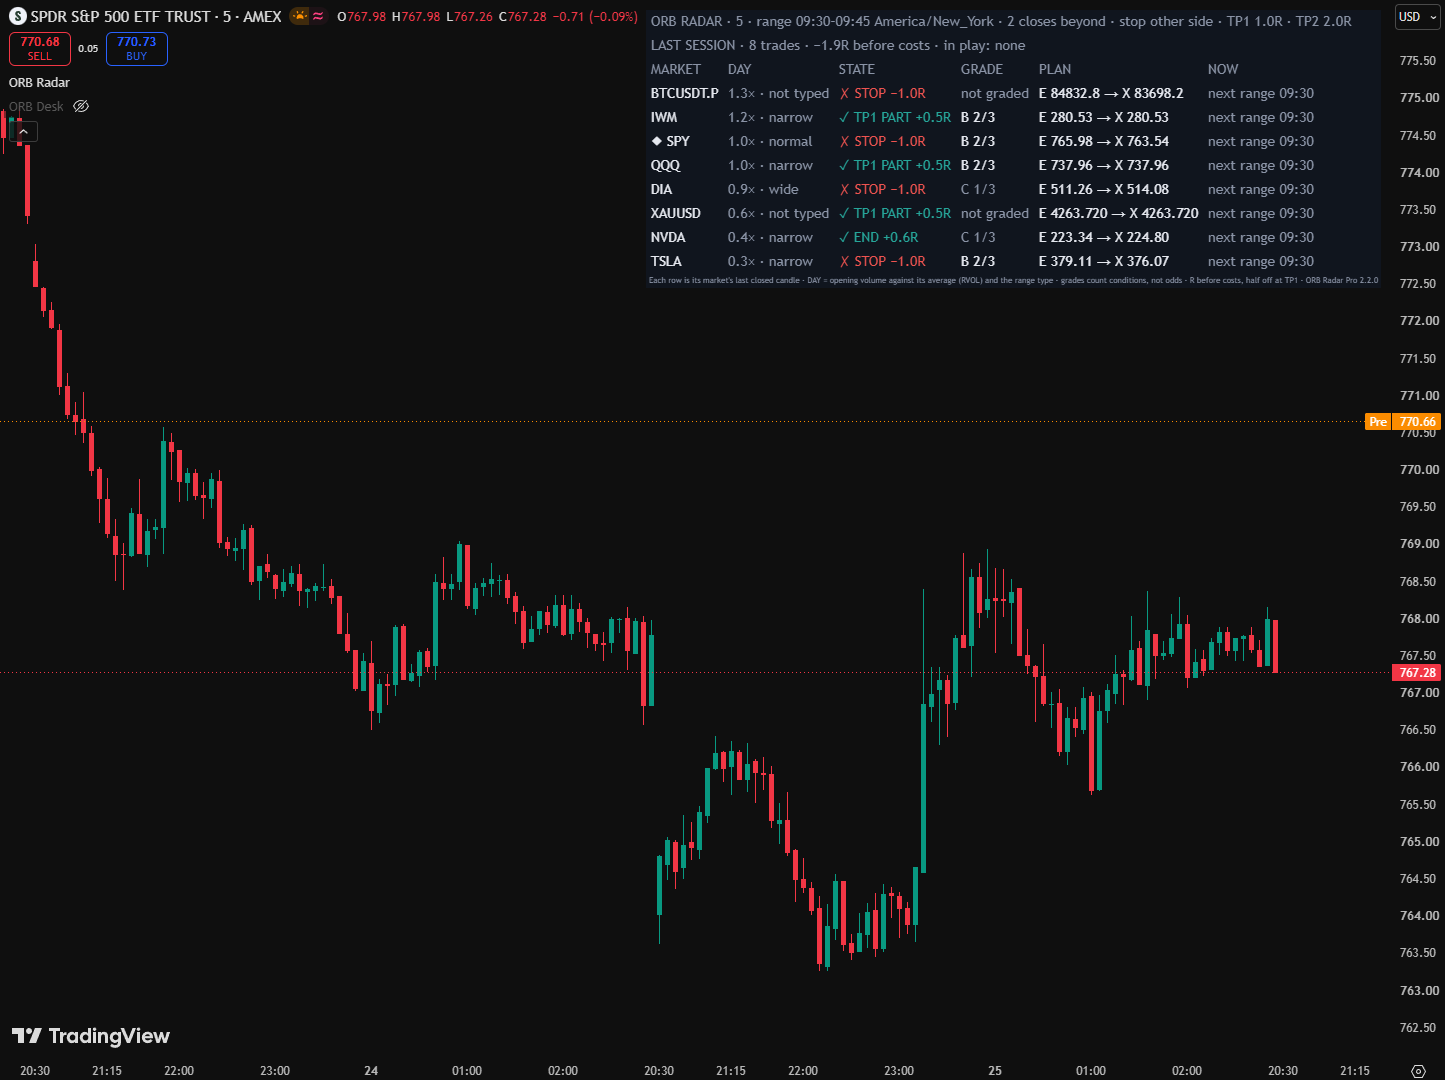This screenshot has width=1445, height=1080.
Task: Click the 775.00 price axis label
Action: tap(1419, 98)
